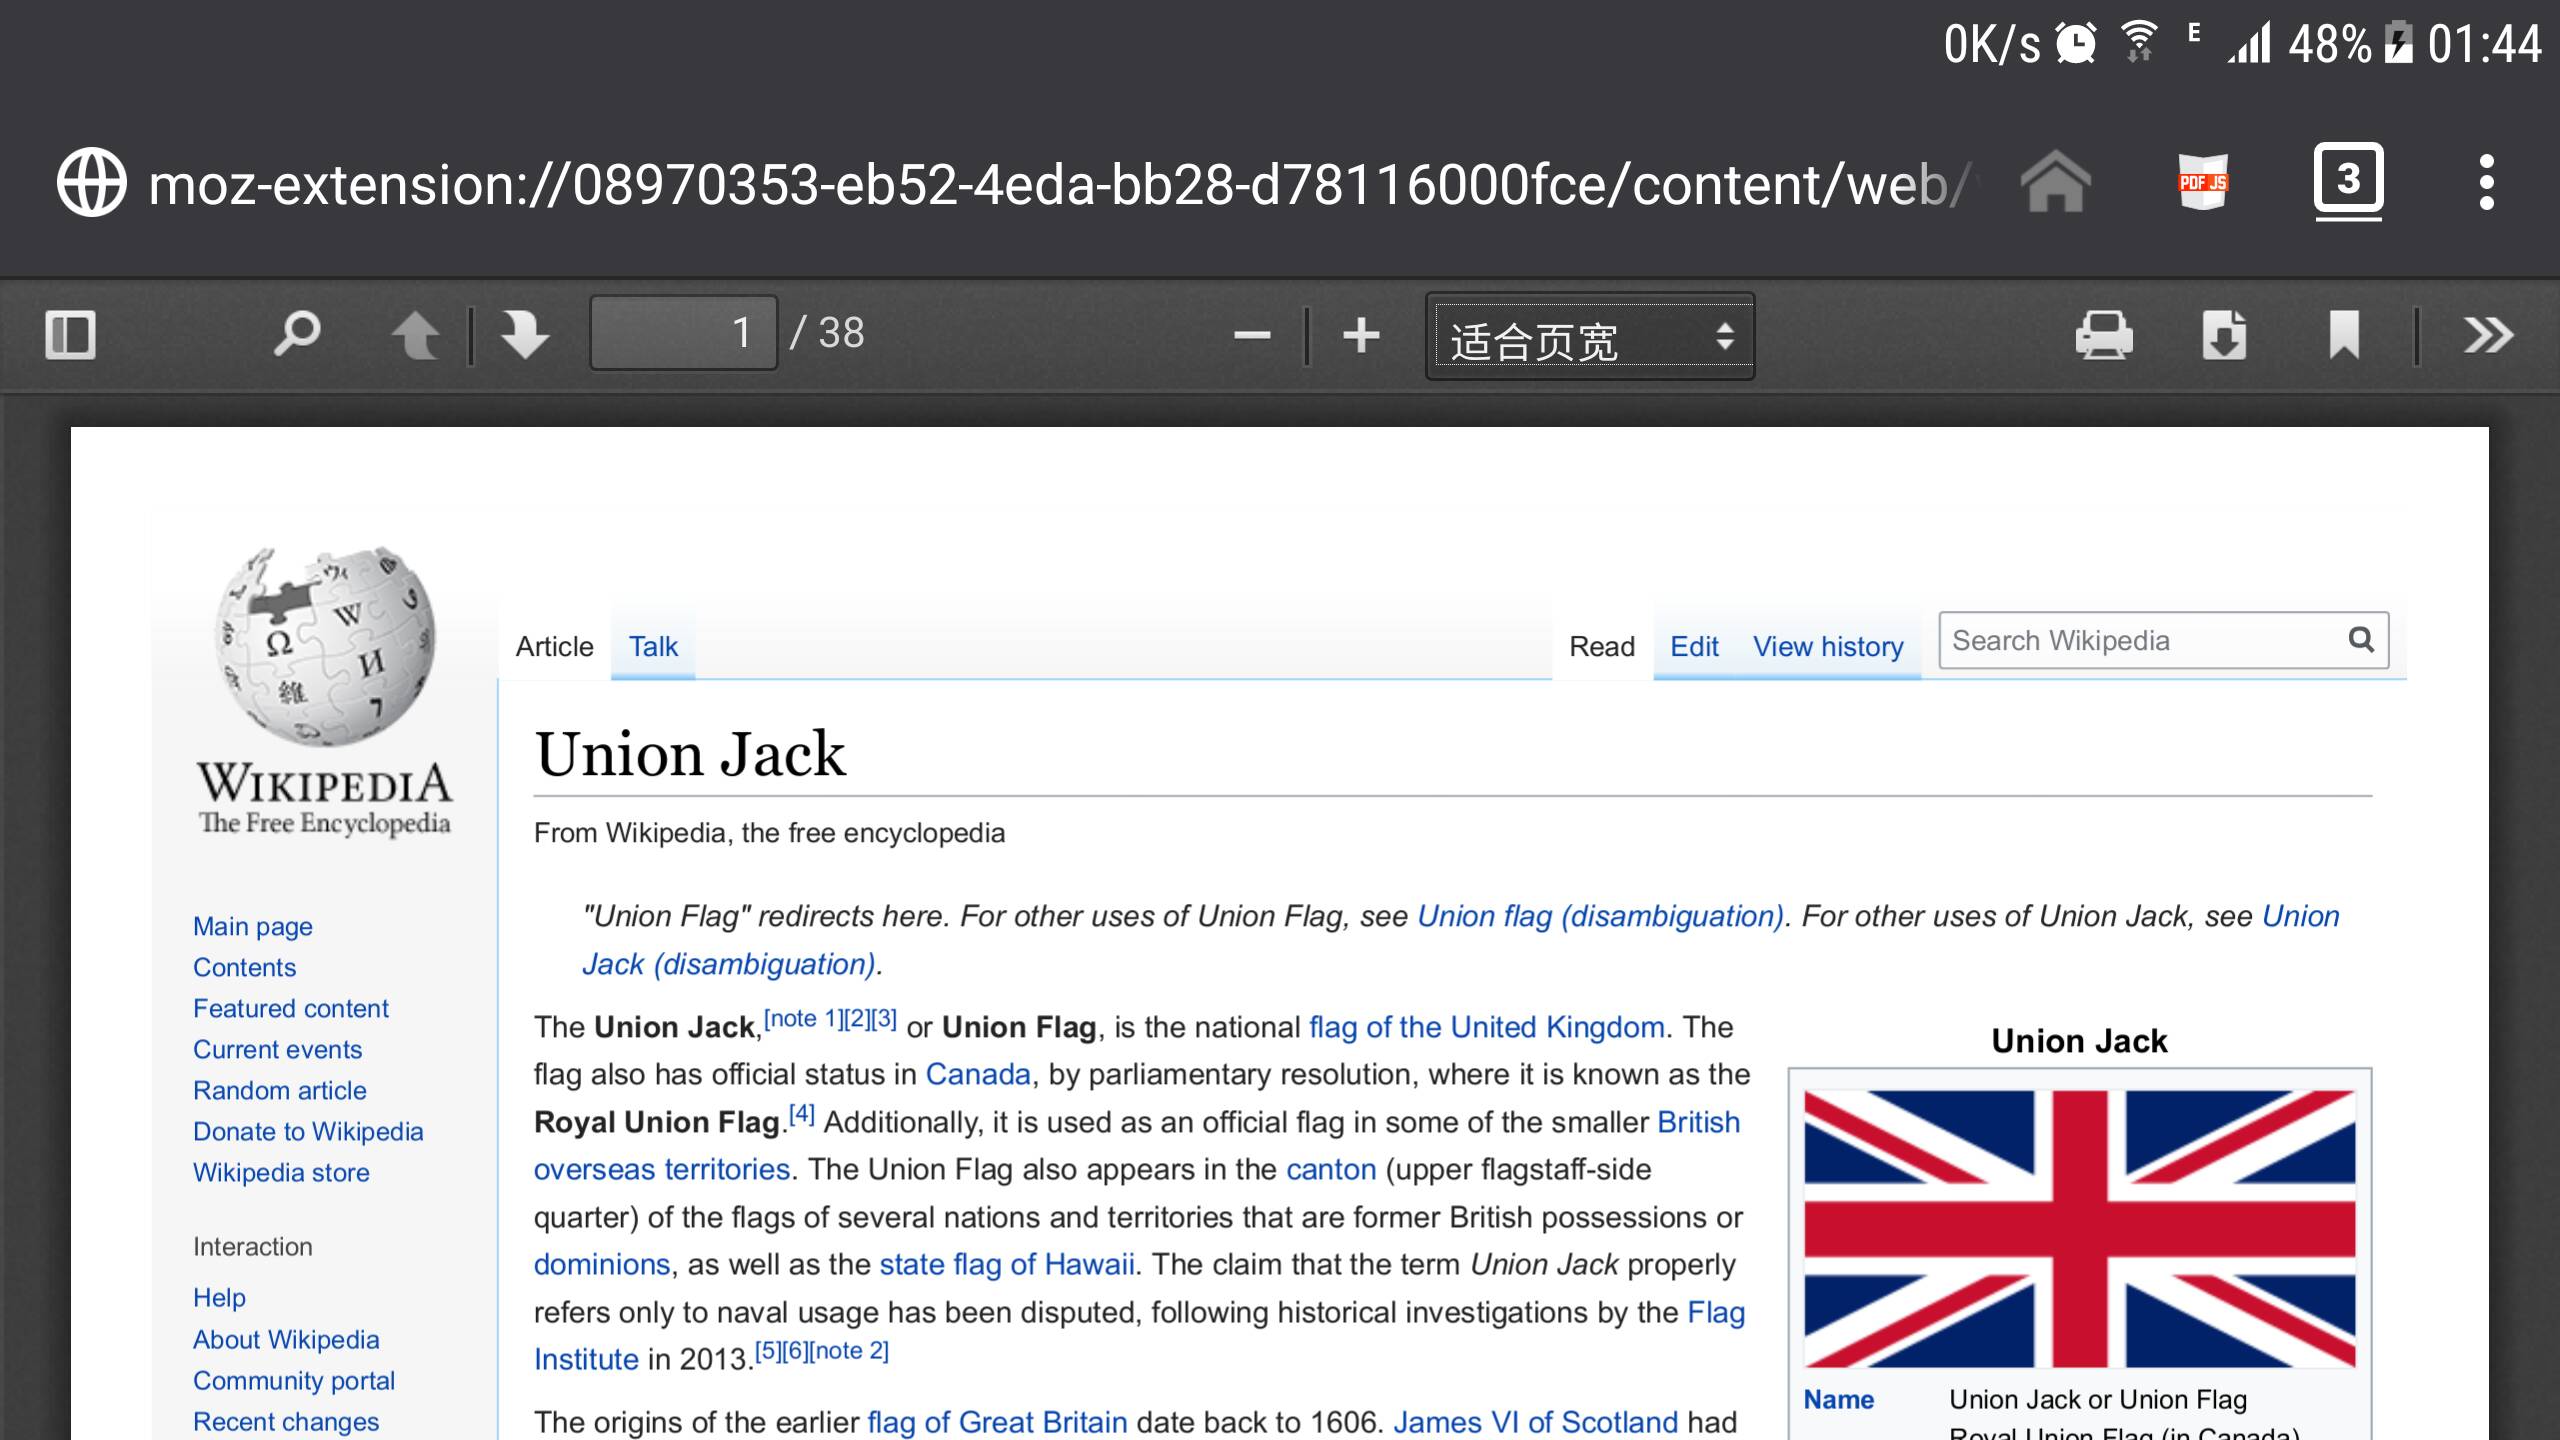
Task: Click the bookmark current view icon
Action: [x=2344, y=335]
